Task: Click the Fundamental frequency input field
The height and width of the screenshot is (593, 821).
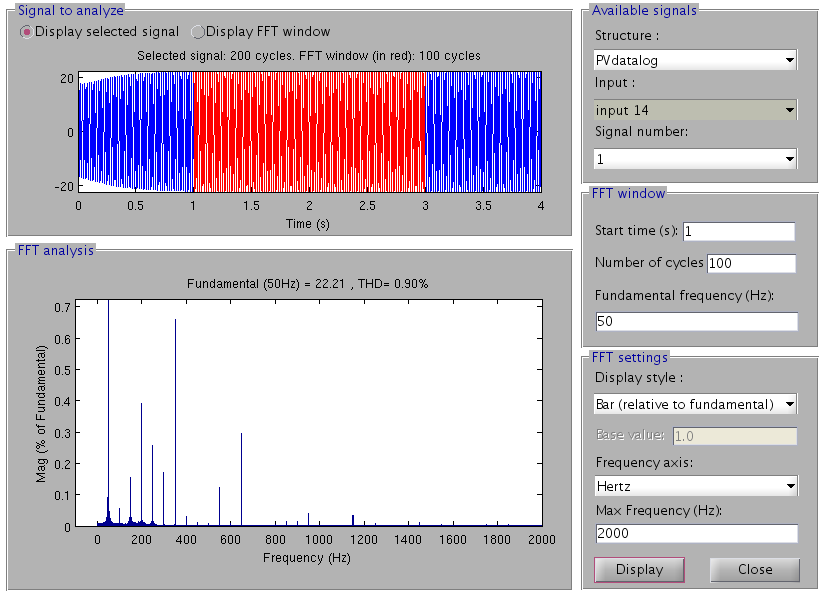Action: tap(696, 321)
